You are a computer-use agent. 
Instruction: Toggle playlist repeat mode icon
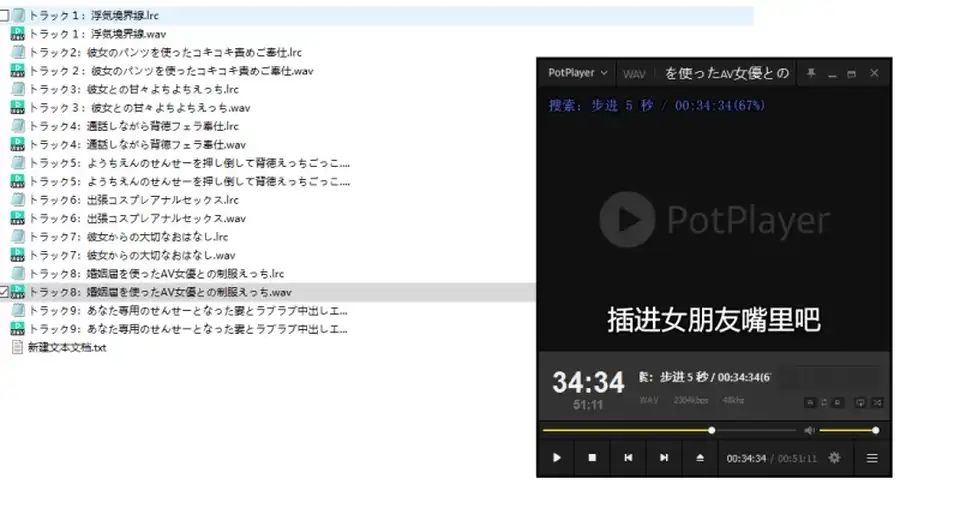pos(860,403)
